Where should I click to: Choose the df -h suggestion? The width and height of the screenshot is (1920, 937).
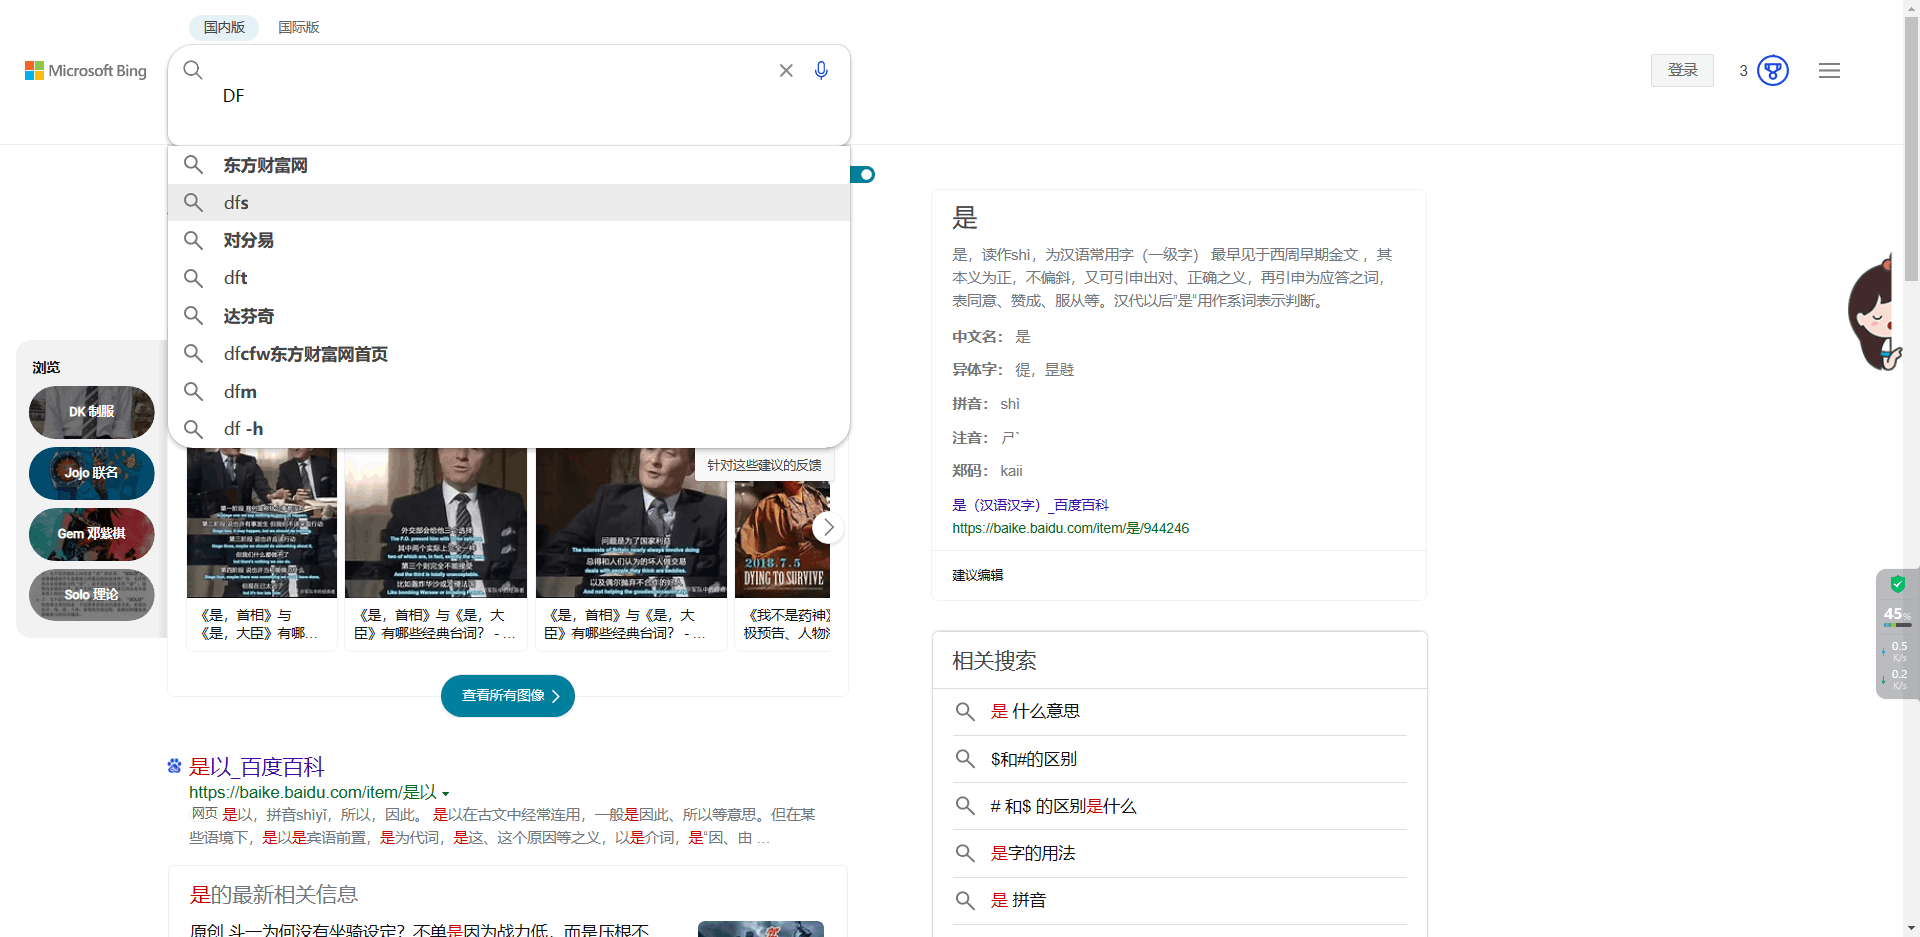click(x=509, y=429)
